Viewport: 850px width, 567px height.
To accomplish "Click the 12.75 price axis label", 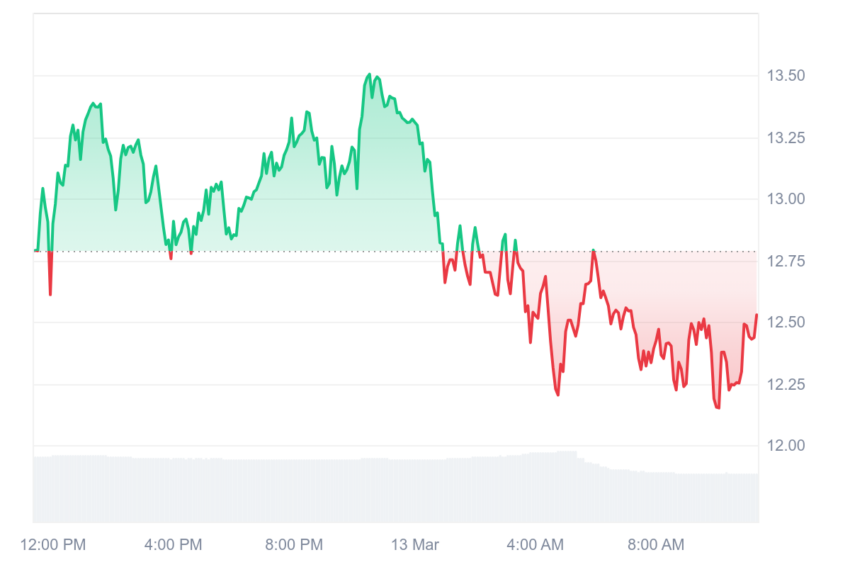I will coord(785,261).
